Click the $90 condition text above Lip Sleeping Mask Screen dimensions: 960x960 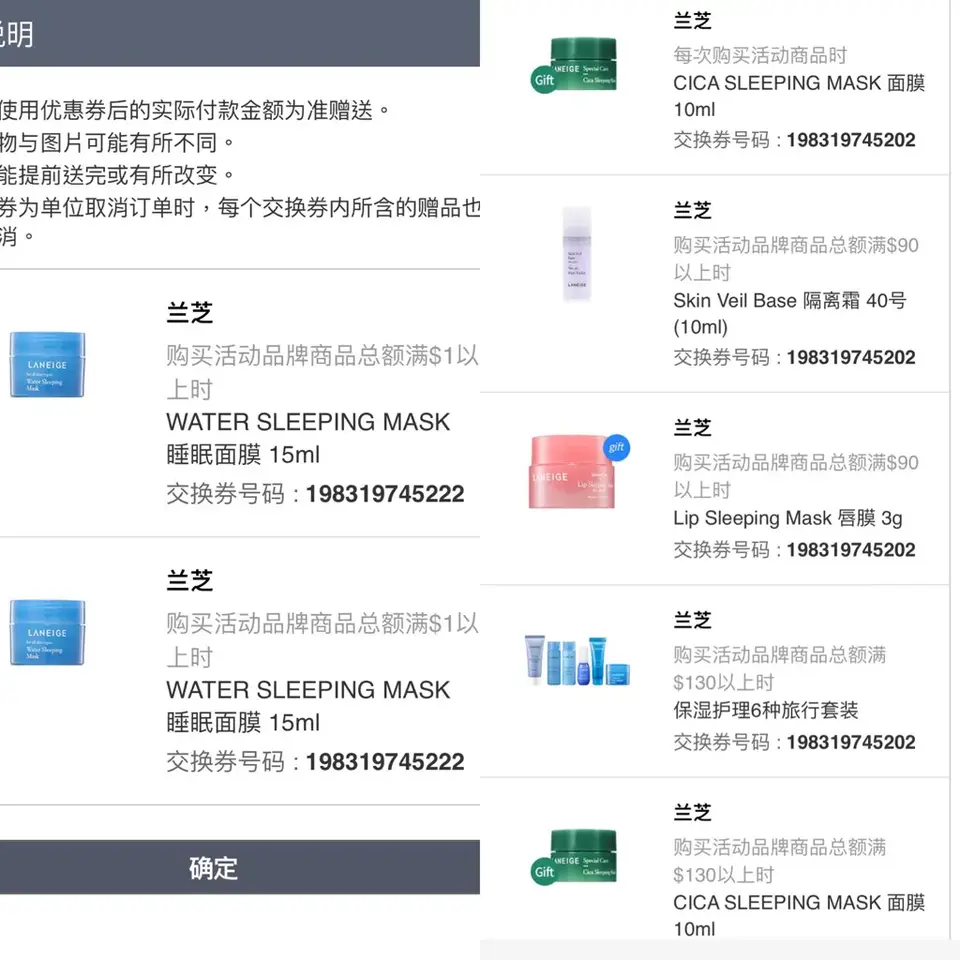tap(796, 476)
